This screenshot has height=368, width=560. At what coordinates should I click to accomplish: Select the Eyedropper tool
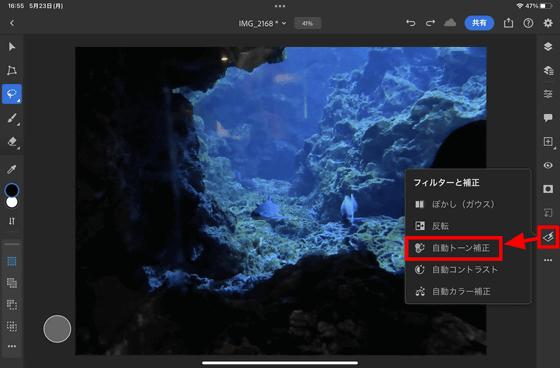[x=12, y=169]
